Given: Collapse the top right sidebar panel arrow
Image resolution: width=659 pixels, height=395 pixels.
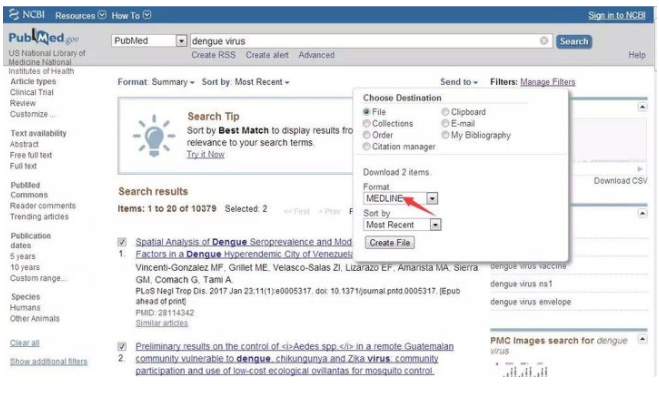Looking at the screenshot, I should pos(642,107).
